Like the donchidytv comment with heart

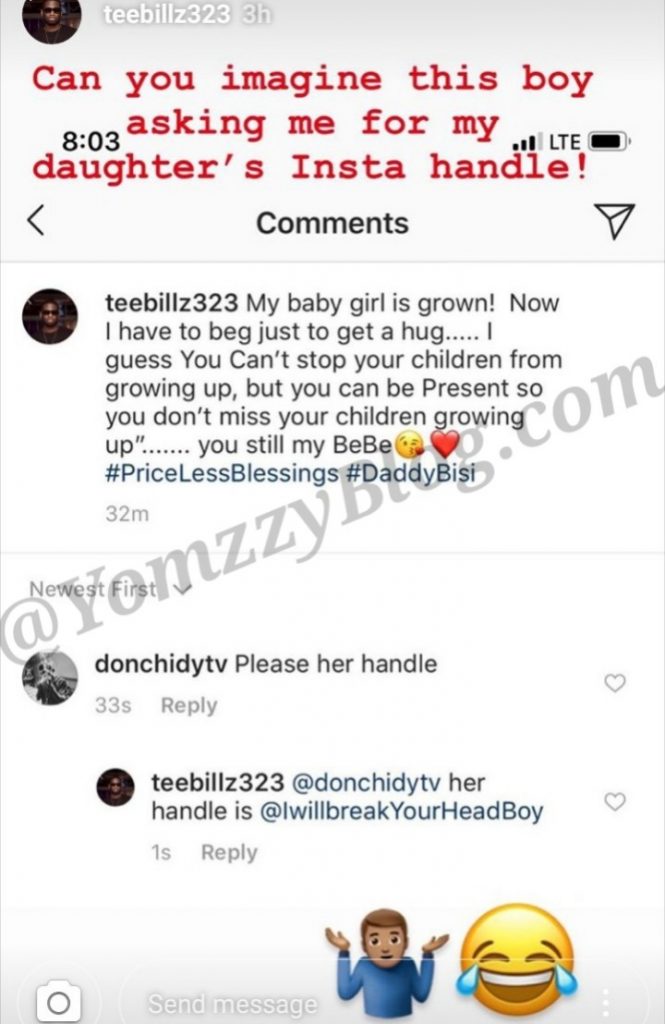click(615, 683)
